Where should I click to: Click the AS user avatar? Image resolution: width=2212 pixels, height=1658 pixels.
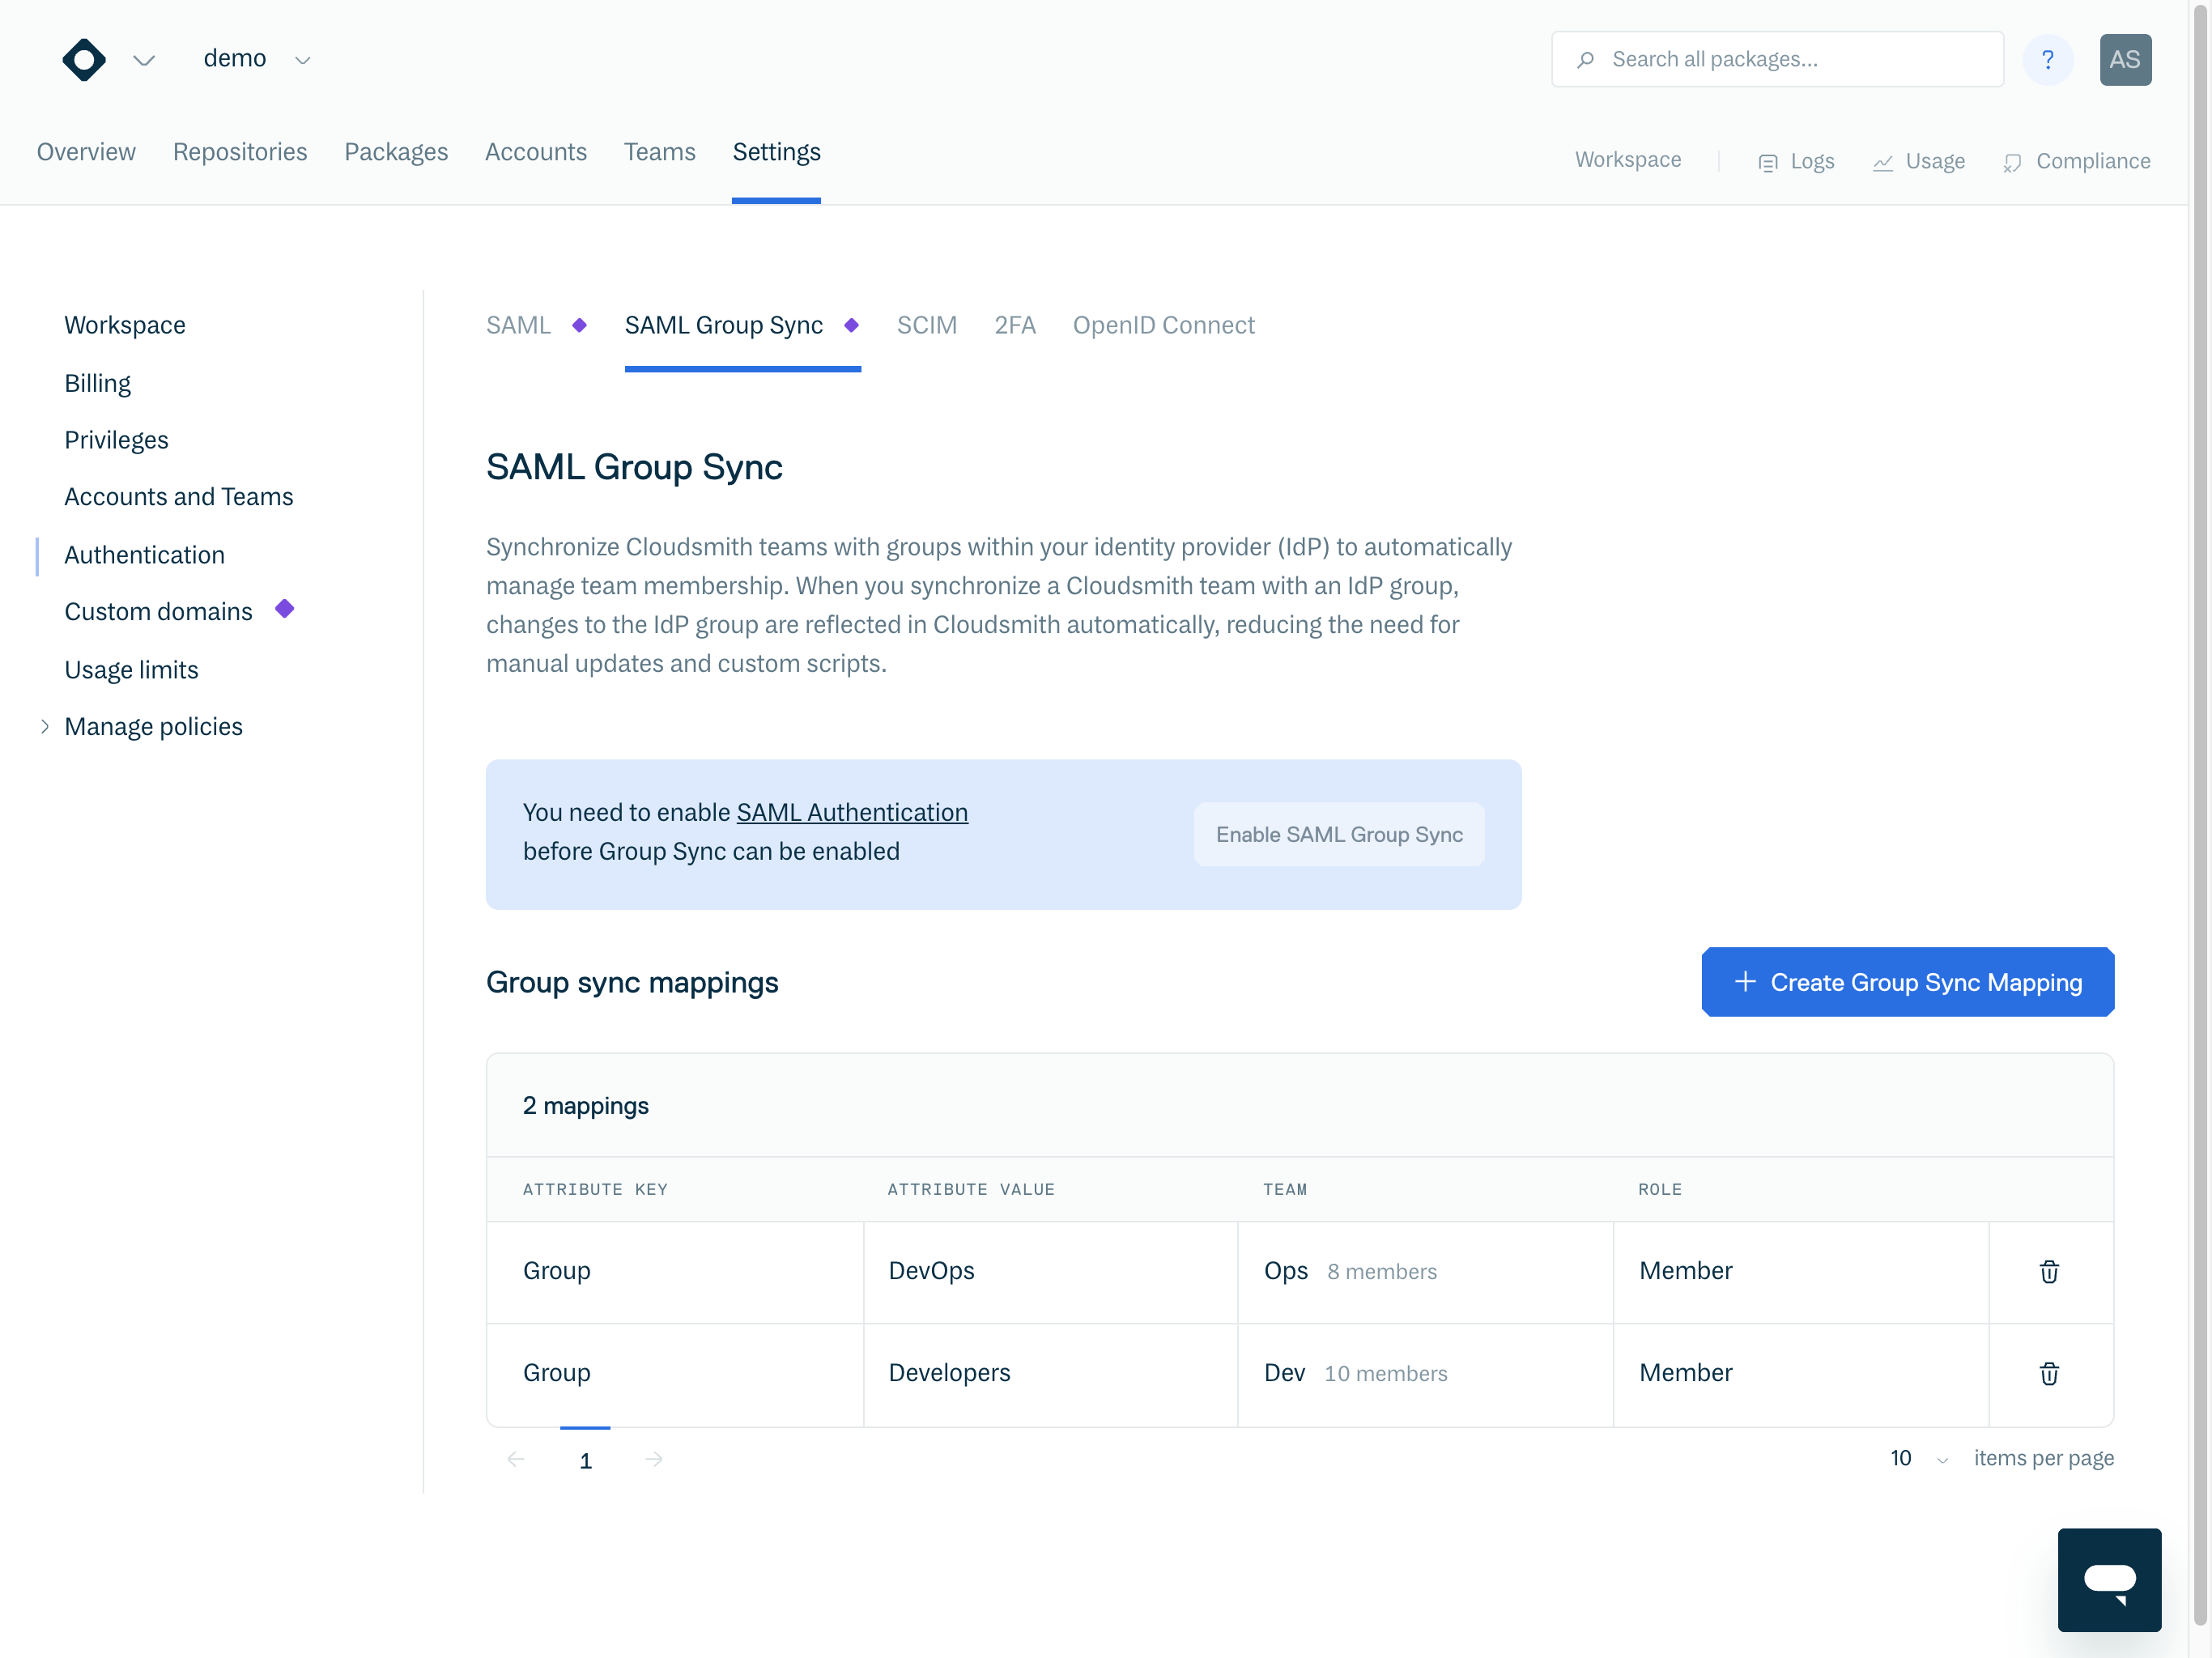[x=2124, y=60]
